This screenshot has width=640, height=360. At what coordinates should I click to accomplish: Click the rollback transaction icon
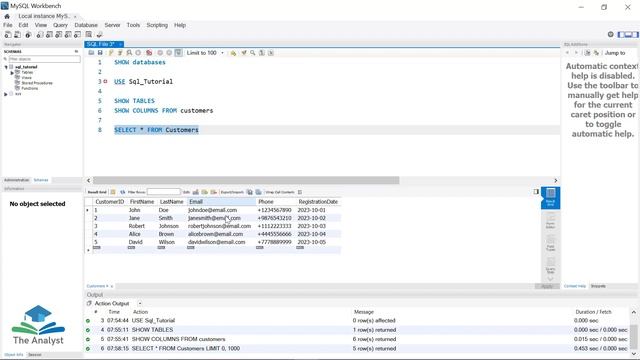pyautogui.click(x=169, y=53)
